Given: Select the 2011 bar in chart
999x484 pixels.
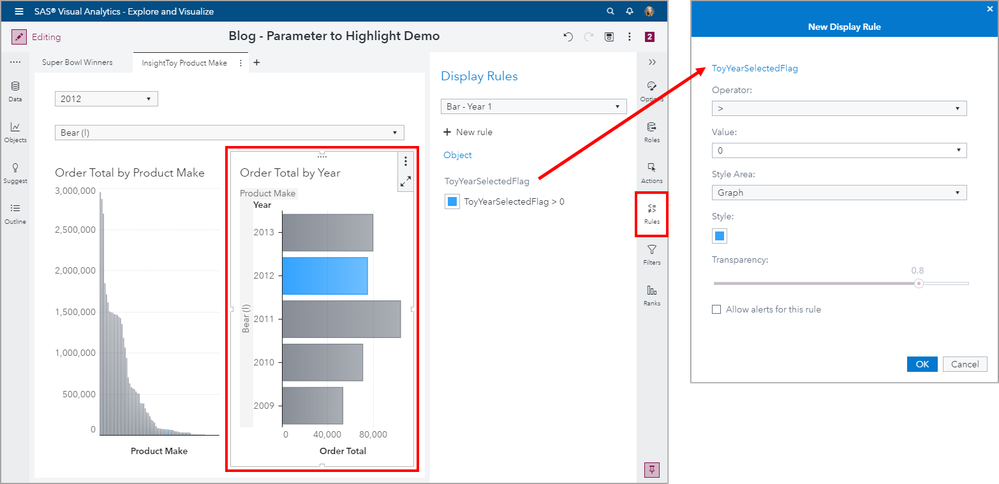Looking at the screenshot, I should 341,319.
